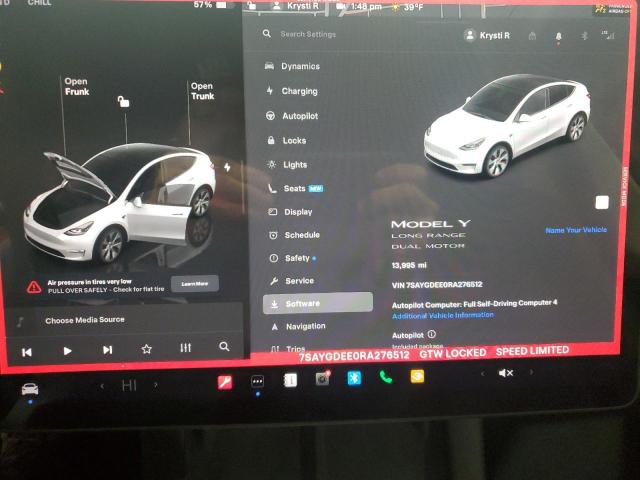
Task: Tap the media search magnifier
Action: pyautogui.click(x=224, y=347)
